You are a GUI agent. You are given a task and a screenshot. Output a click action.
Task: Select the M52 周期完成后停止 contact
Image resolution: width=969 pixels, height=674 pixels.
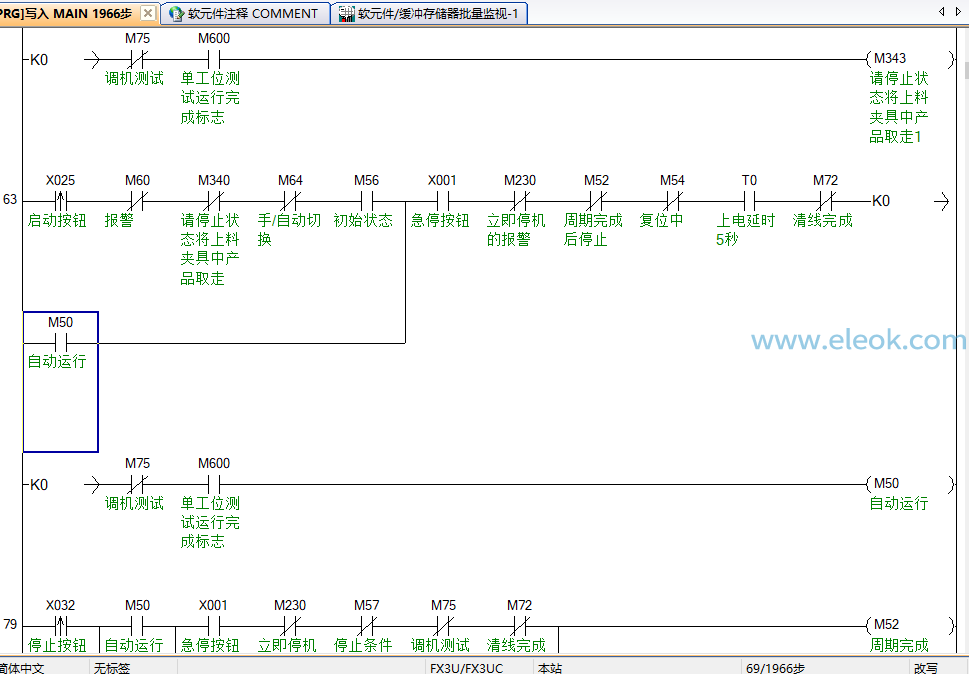596,201
